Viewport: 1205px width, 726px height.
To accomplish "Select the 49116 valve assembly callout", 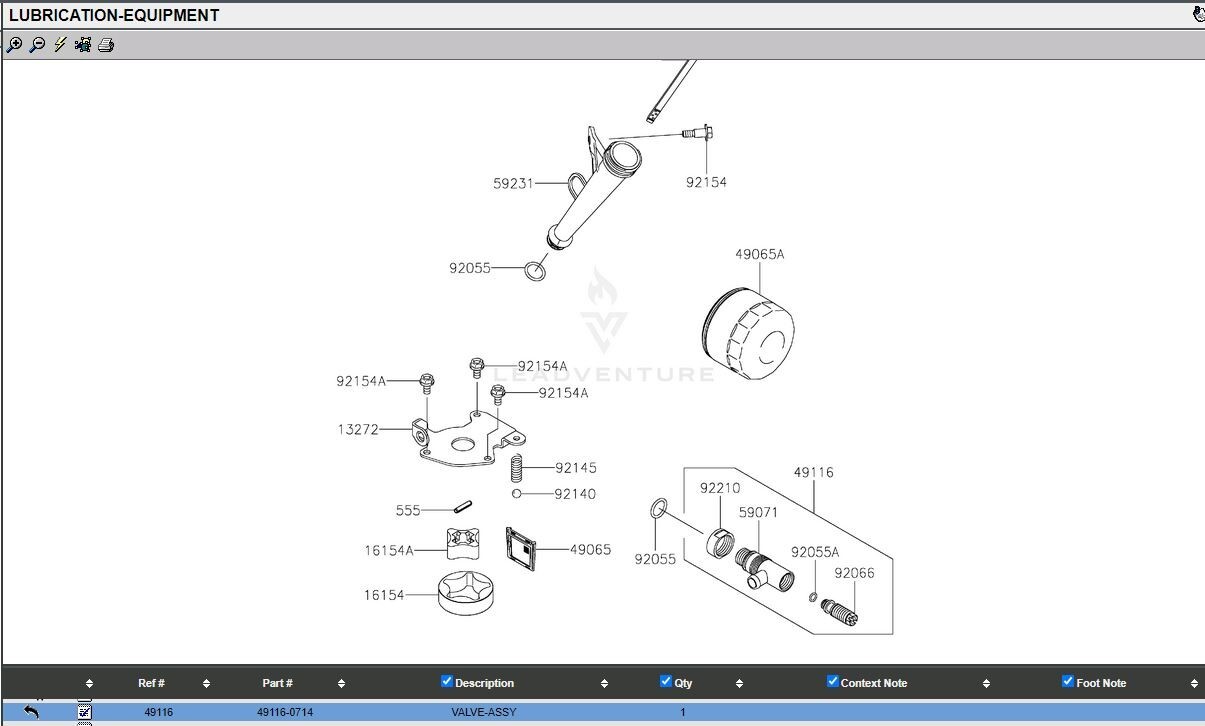I will 814,472.
